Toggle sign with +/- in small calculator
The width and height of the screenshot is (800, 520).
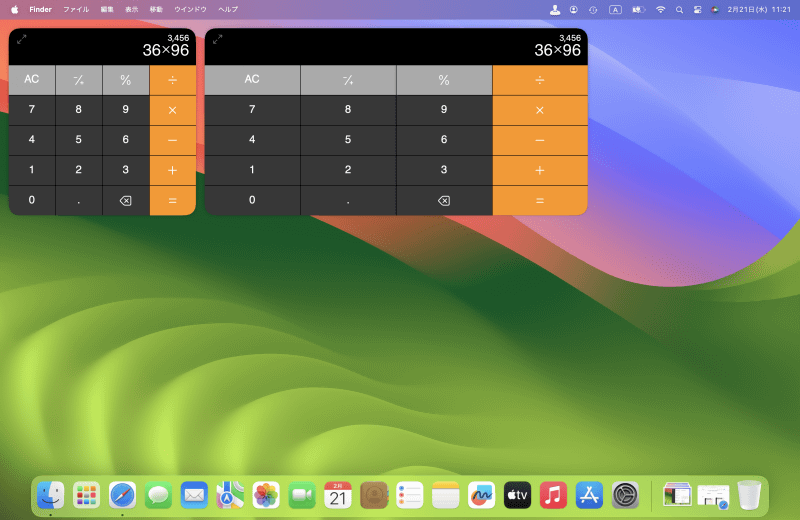[x=79, y=80]
